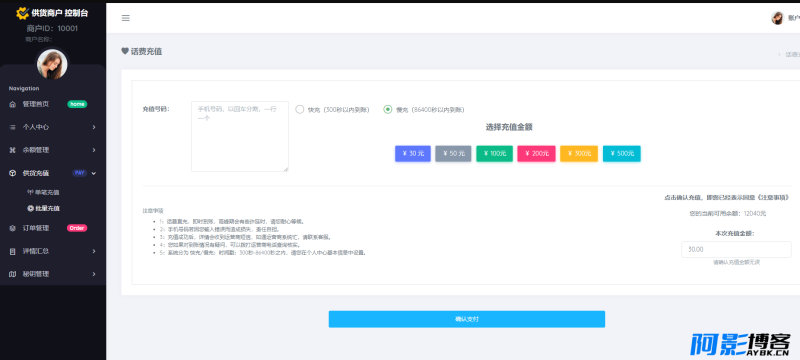Click the home icon beside 管理首页
Viewport: 800px width, 360px height.
pyautogui.click(x=13, y=104)
